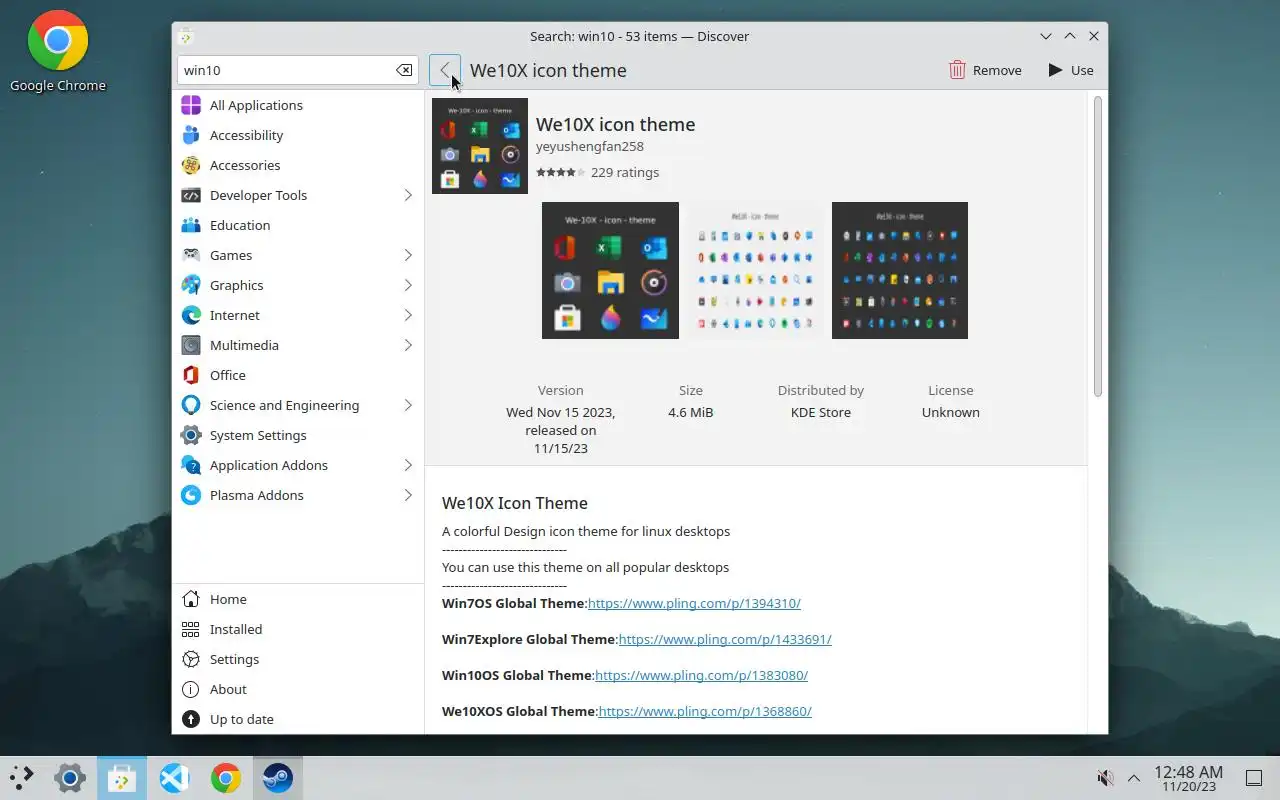Select the Application Addons icon
This screenshot has height=800, width=1280.
pyautogui.click(x=191, y=465)
